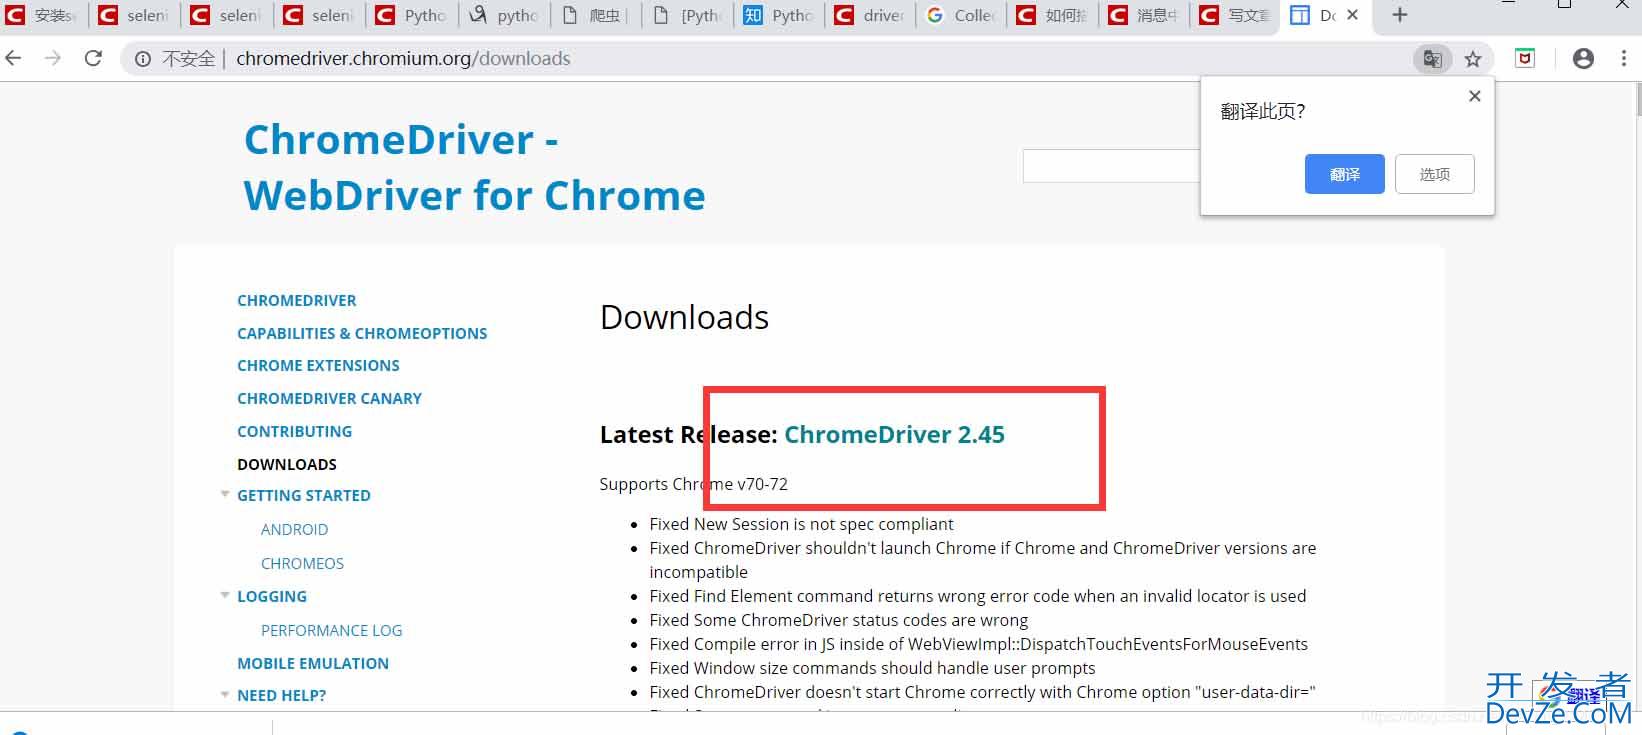Collapse the GETTING STARTED section arrow
Viewport: 1642px width, 735px height.
click(225, 494)
